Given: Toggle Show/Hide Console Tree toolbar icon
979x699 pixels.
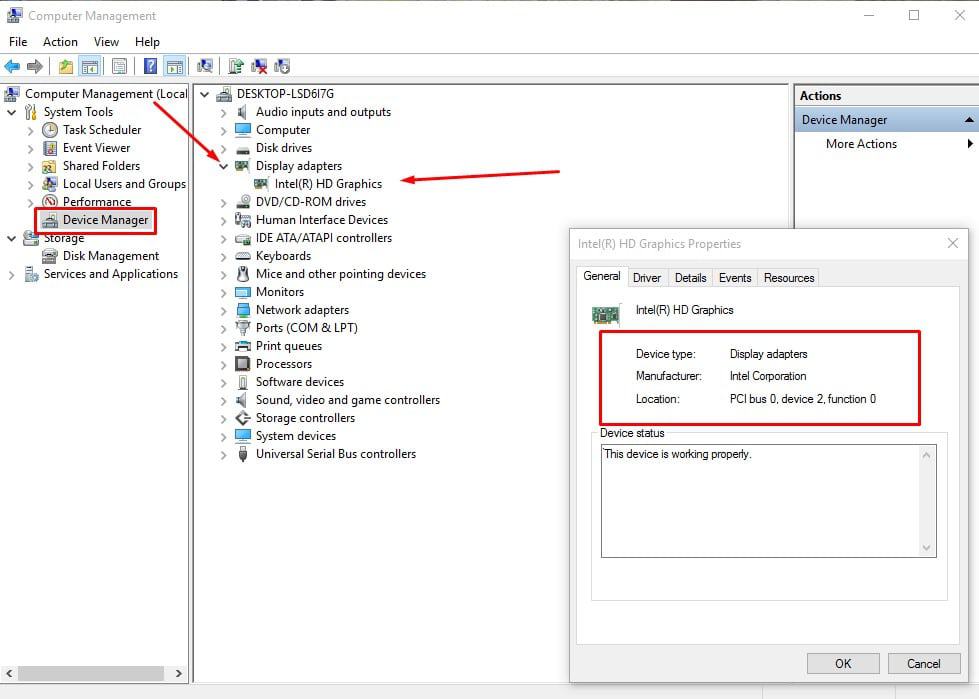Looking at the screenshot, I should click(x=90, y=67).
